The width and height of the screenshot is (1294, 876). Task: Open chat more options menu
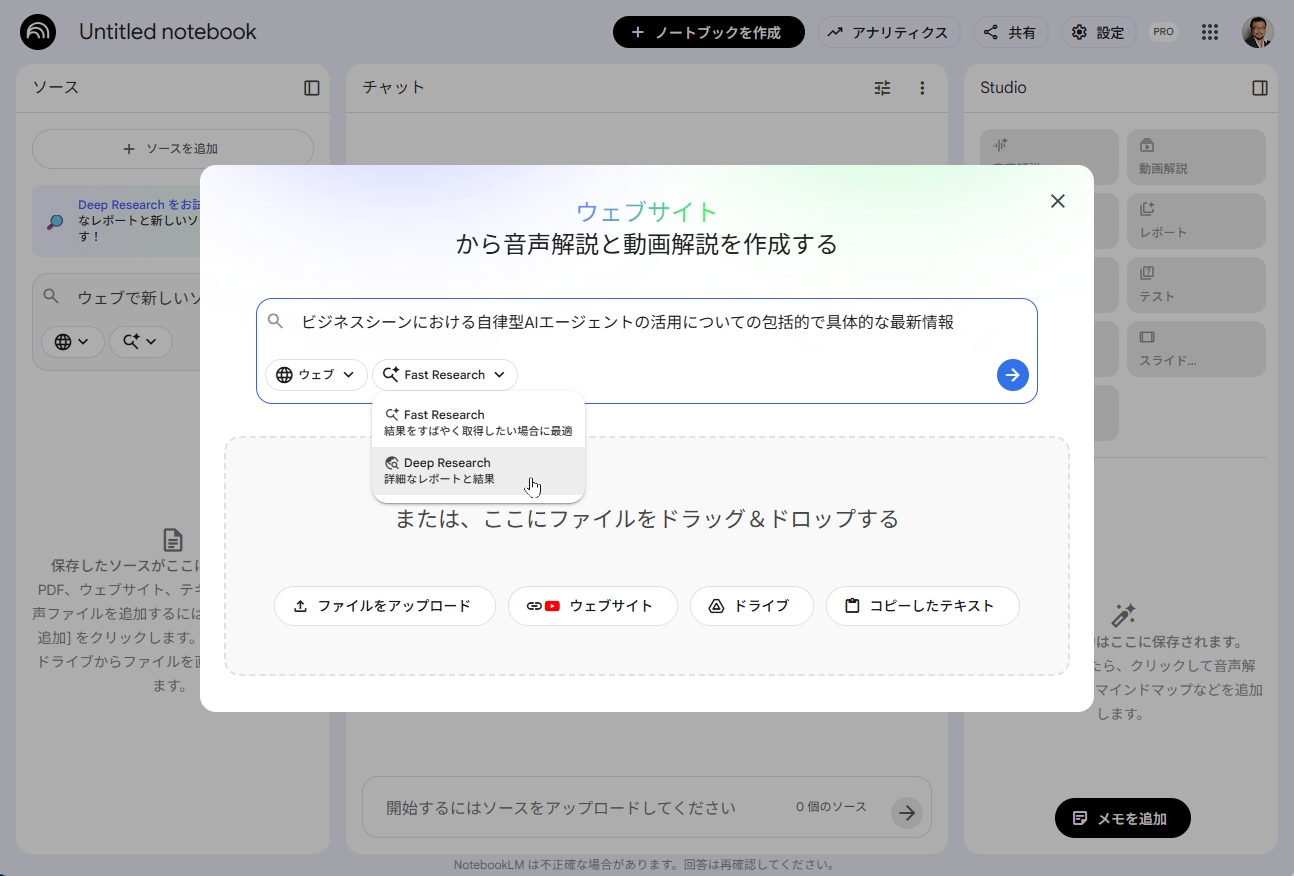(922, 88)
